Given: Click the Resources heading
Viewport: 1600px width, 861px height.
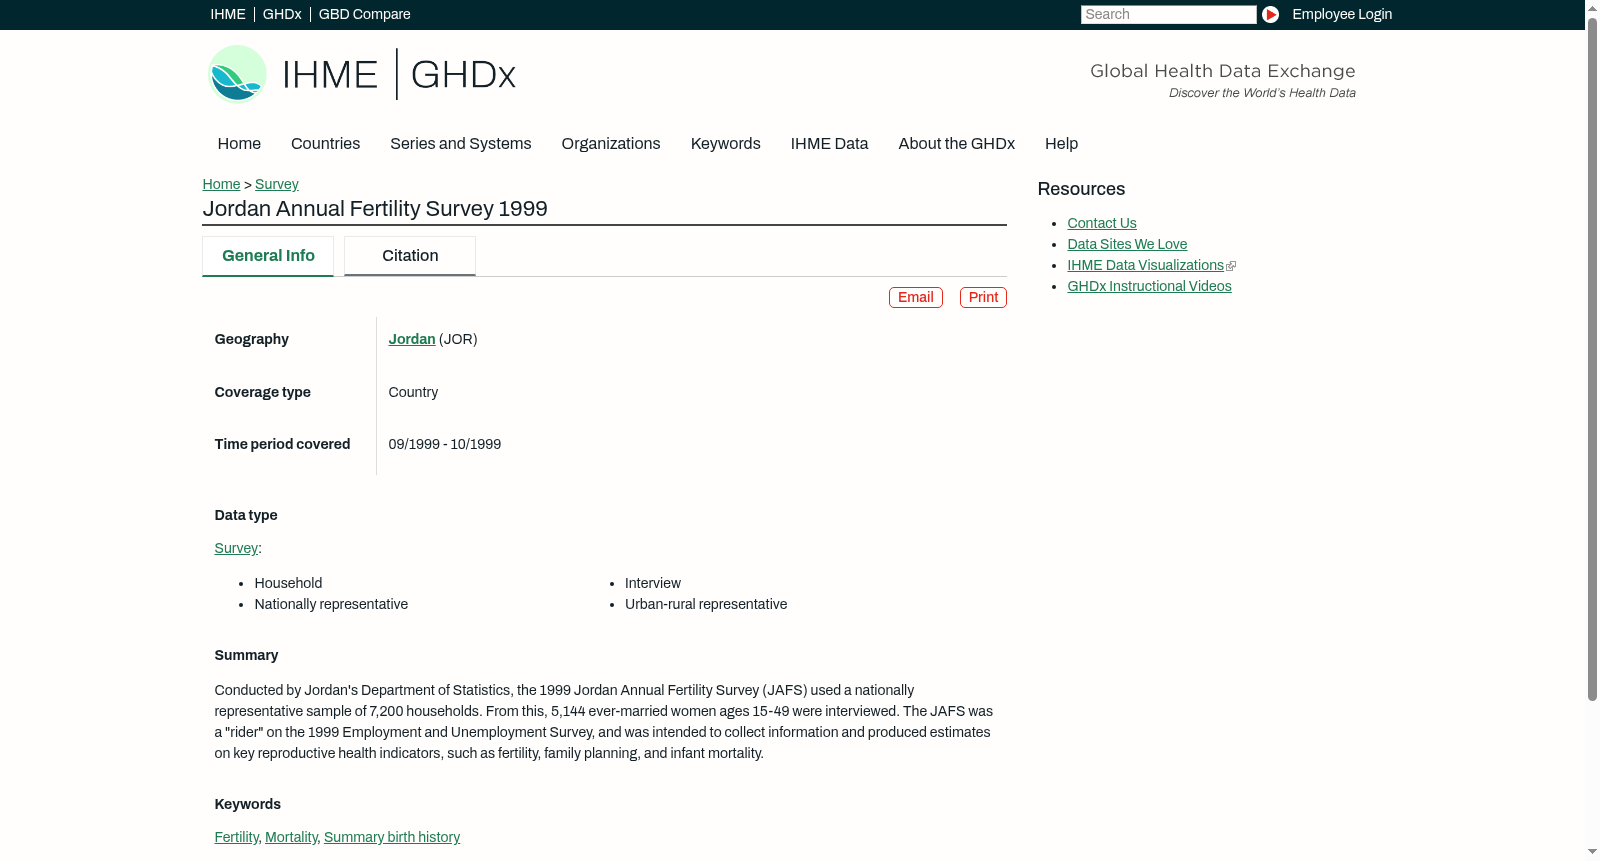Looking at the screenshot, I should (1081, 189).
